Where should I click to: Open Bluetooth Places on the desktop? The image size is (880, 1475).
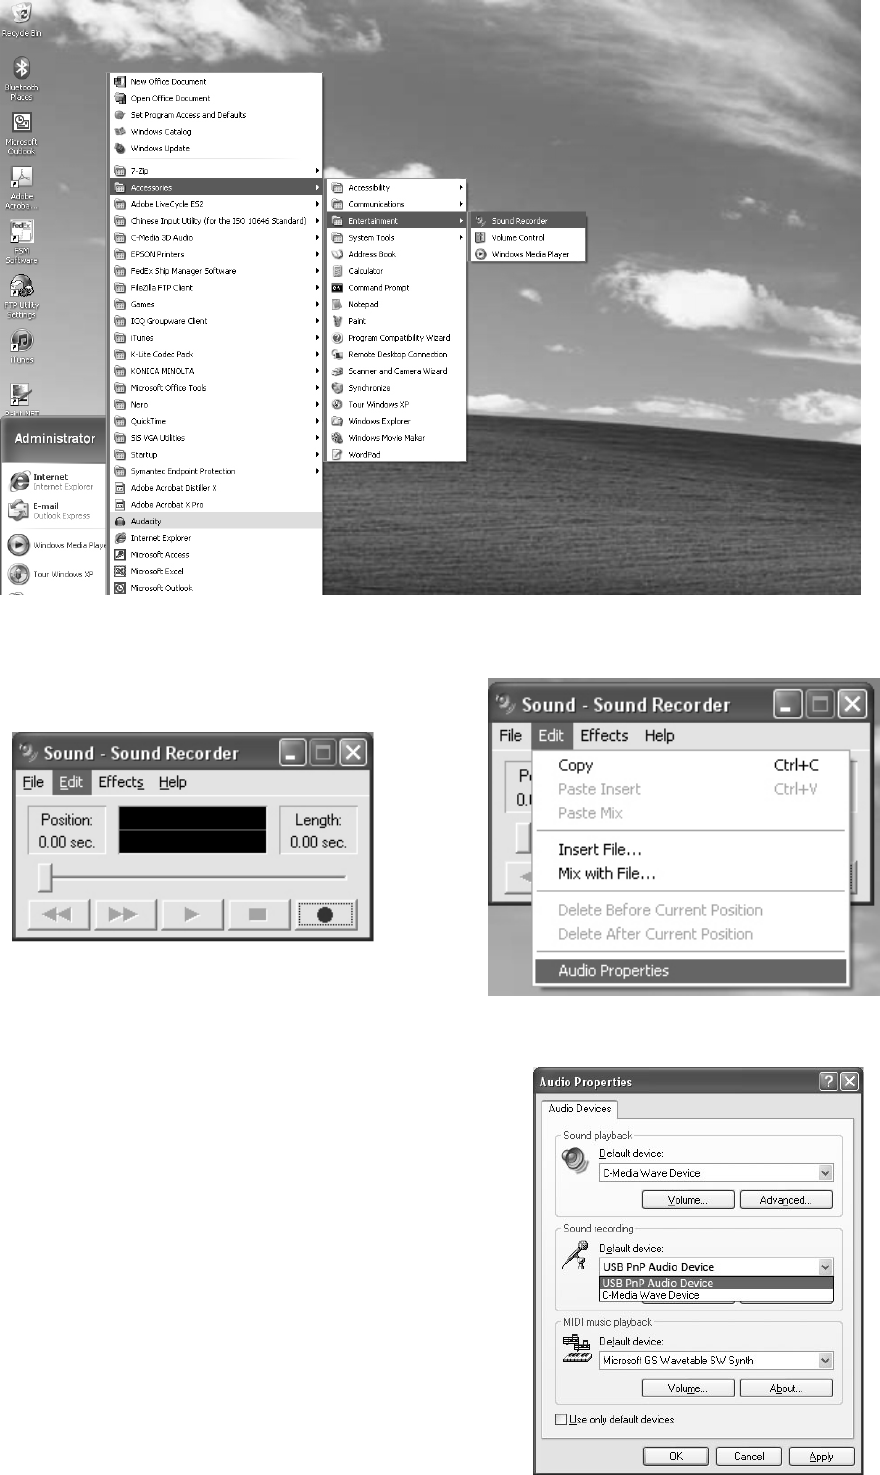tap(21, 79)
